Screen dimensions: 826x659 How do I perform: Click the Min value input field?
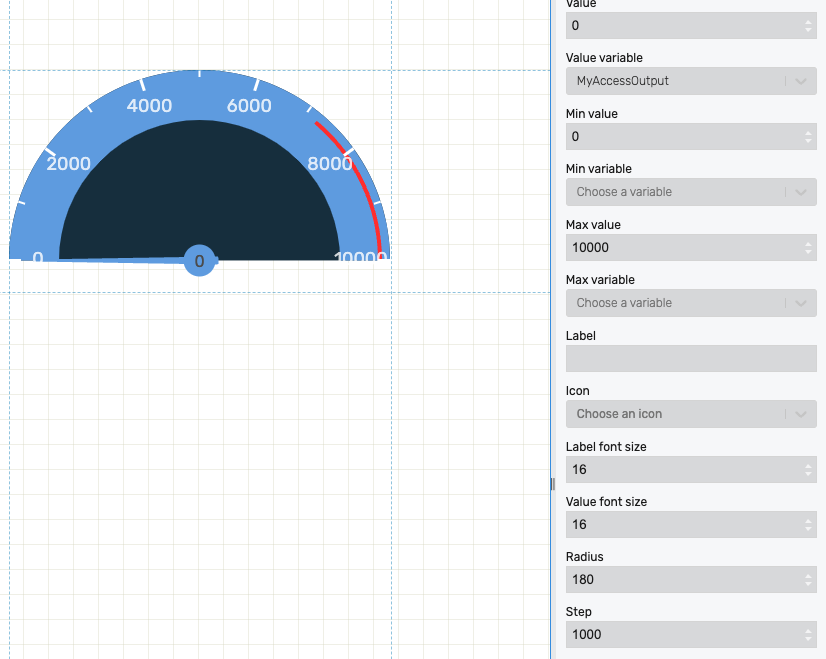point(680,136)
